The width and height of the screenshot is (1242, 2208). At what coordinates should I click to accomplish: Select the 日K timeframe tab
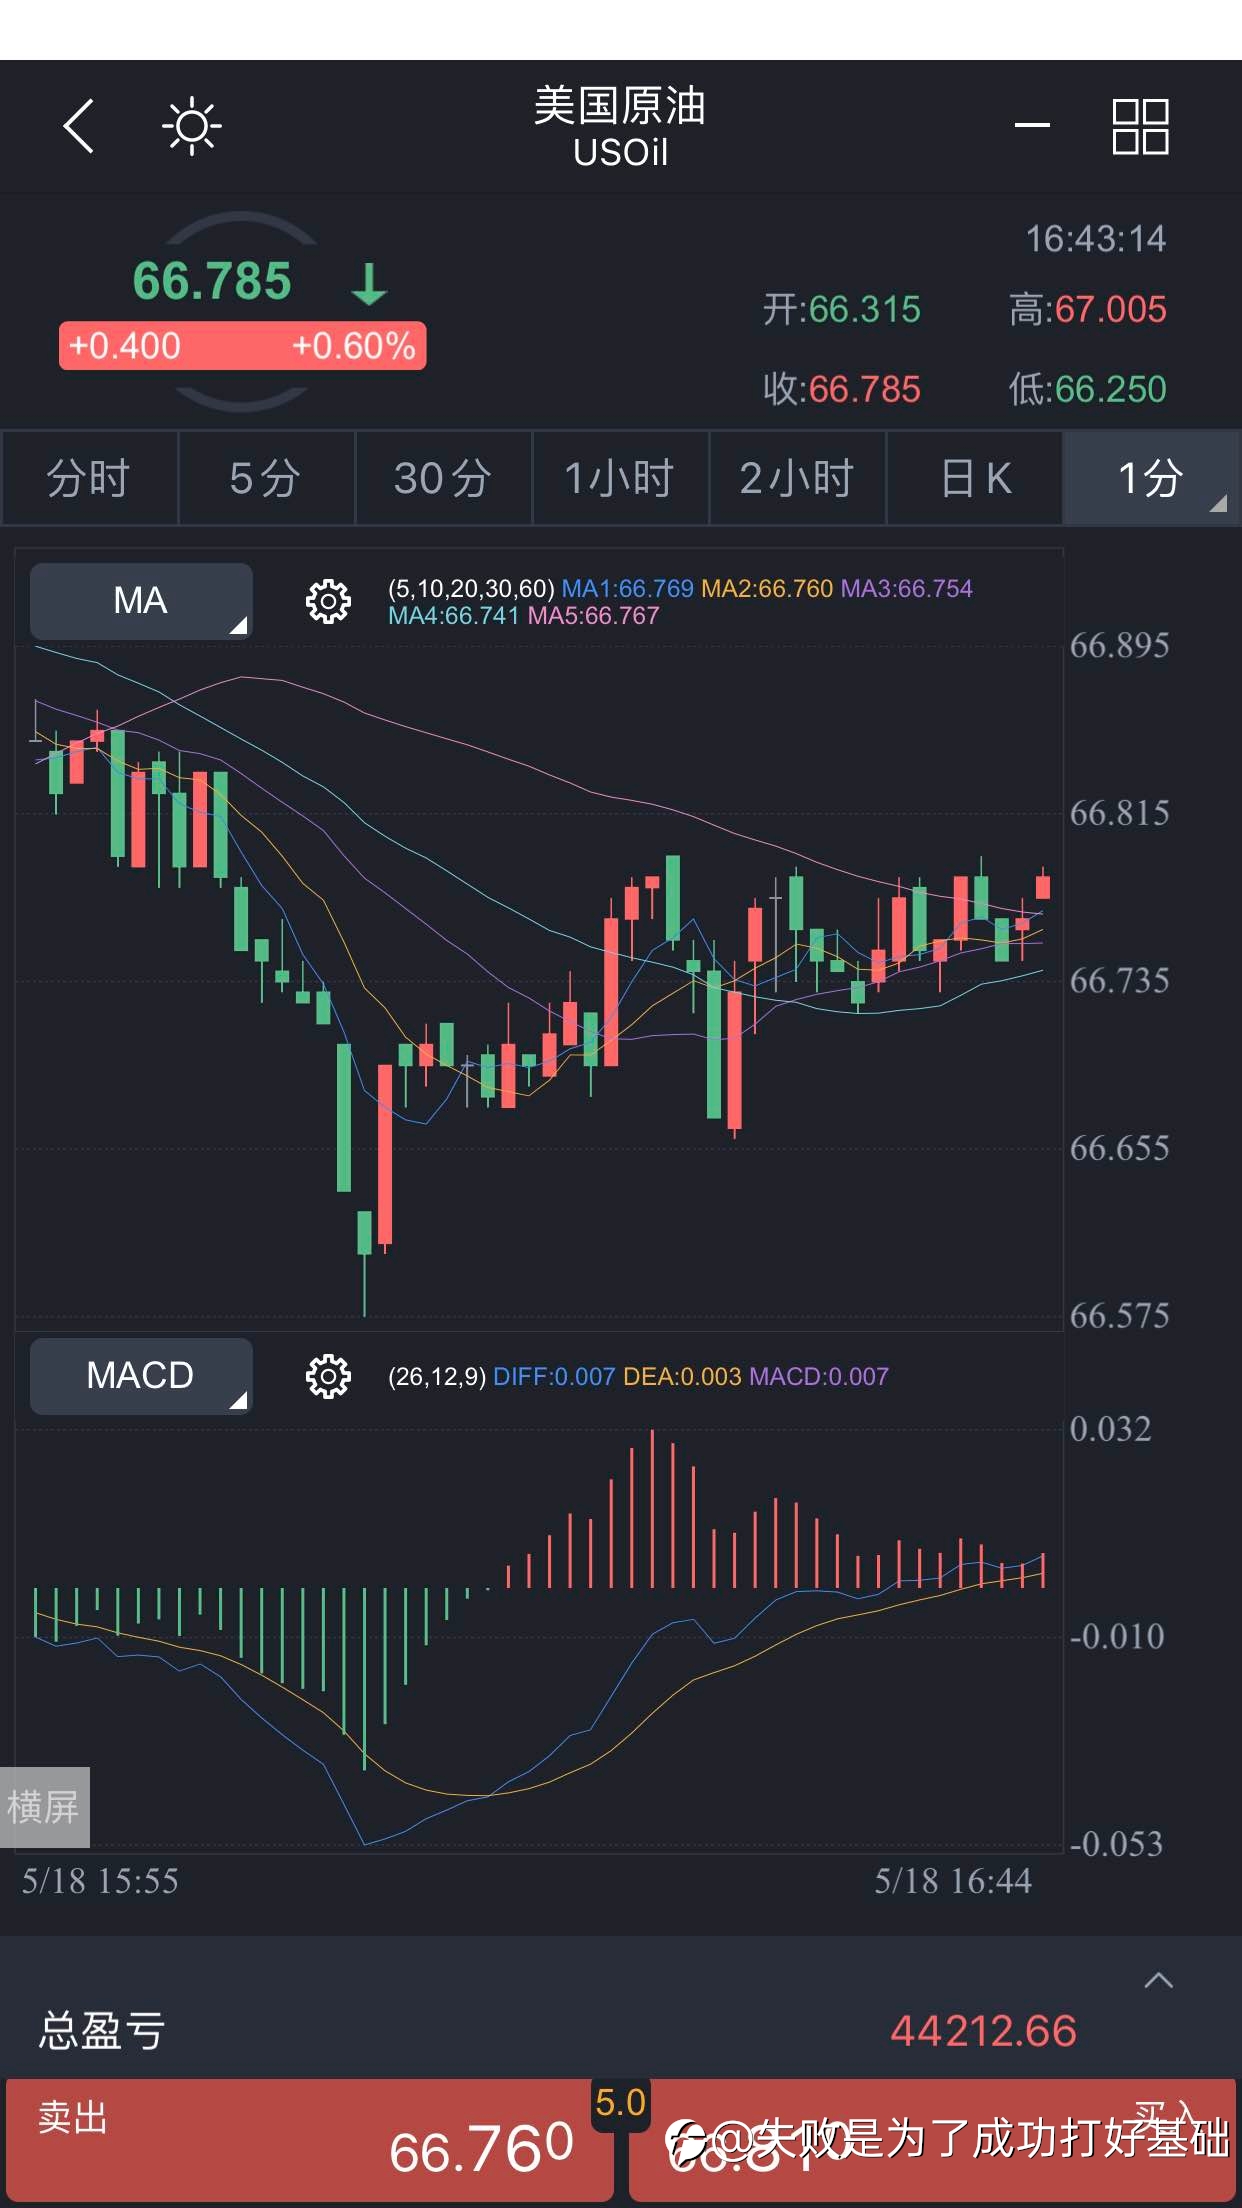click(x=974, y=478)
